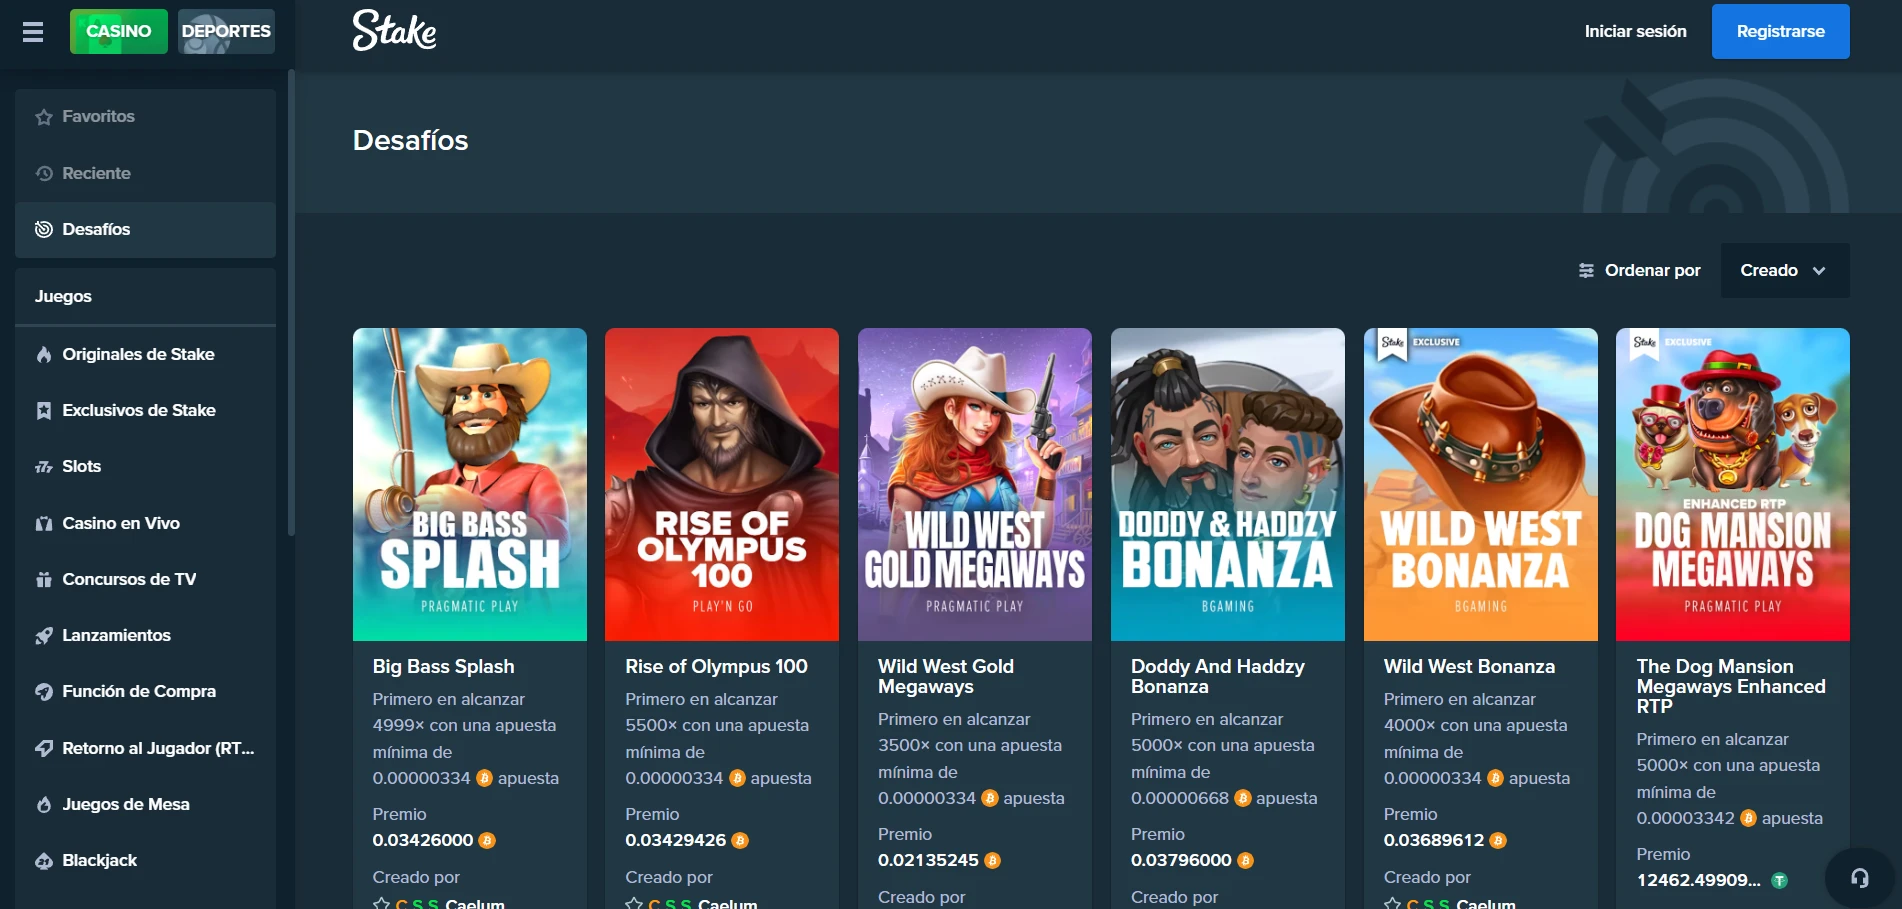Click the Reciente clock icon
This screenshot has width=1902, height=909.
click(x=44, y=173)
